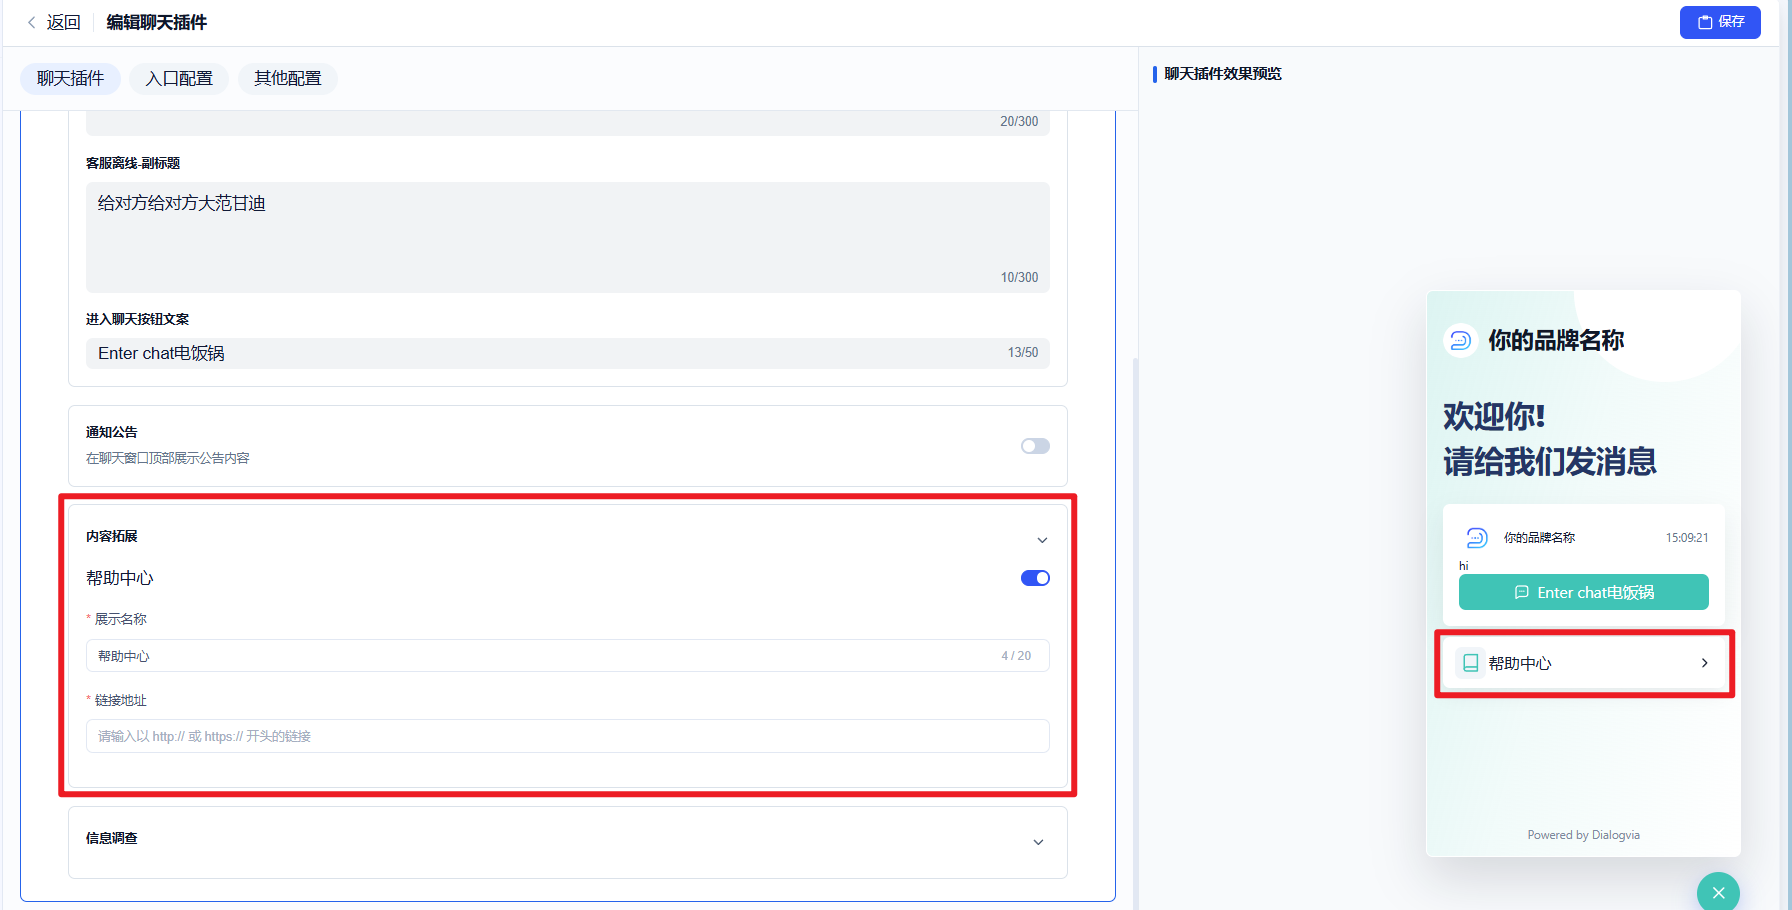Click the 进入聊天按钮文案 text field
Image resolution: width=1792 pixels, height=910 pixels.
pyautogui.click(x=567, y=353)
